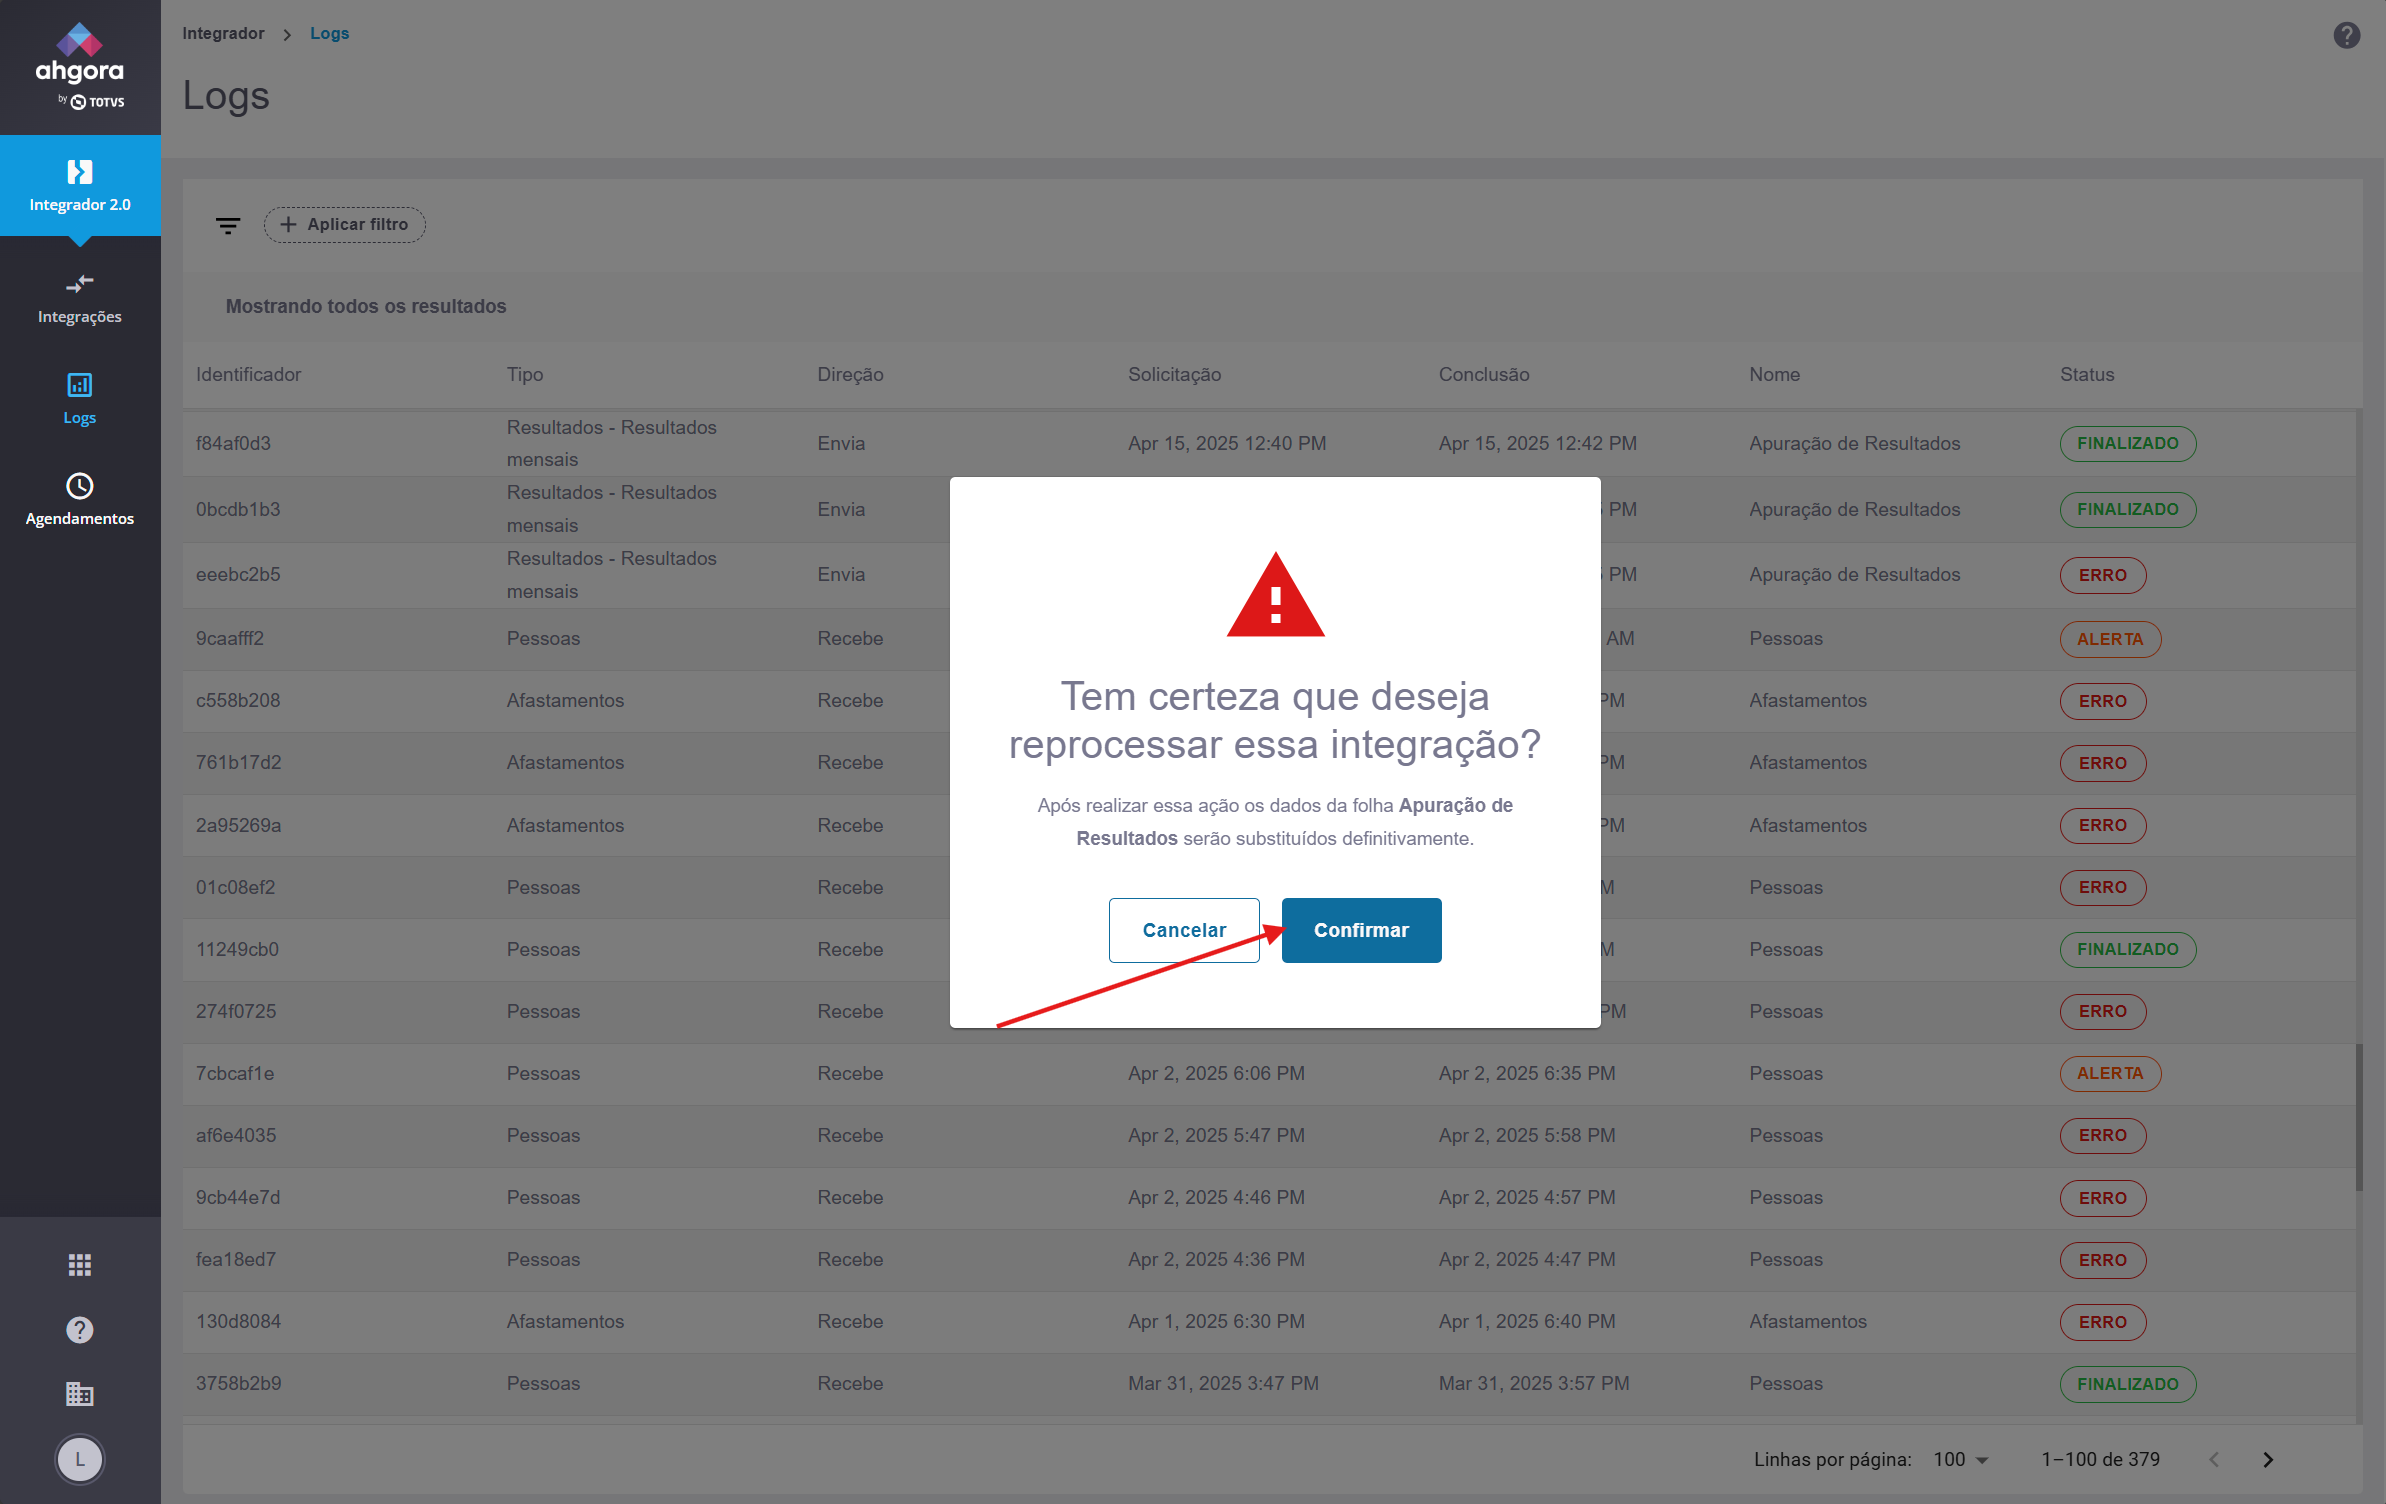Screen dimensions: 2386x1504
Task: Open the apps grid icon
Action: 80,1265
